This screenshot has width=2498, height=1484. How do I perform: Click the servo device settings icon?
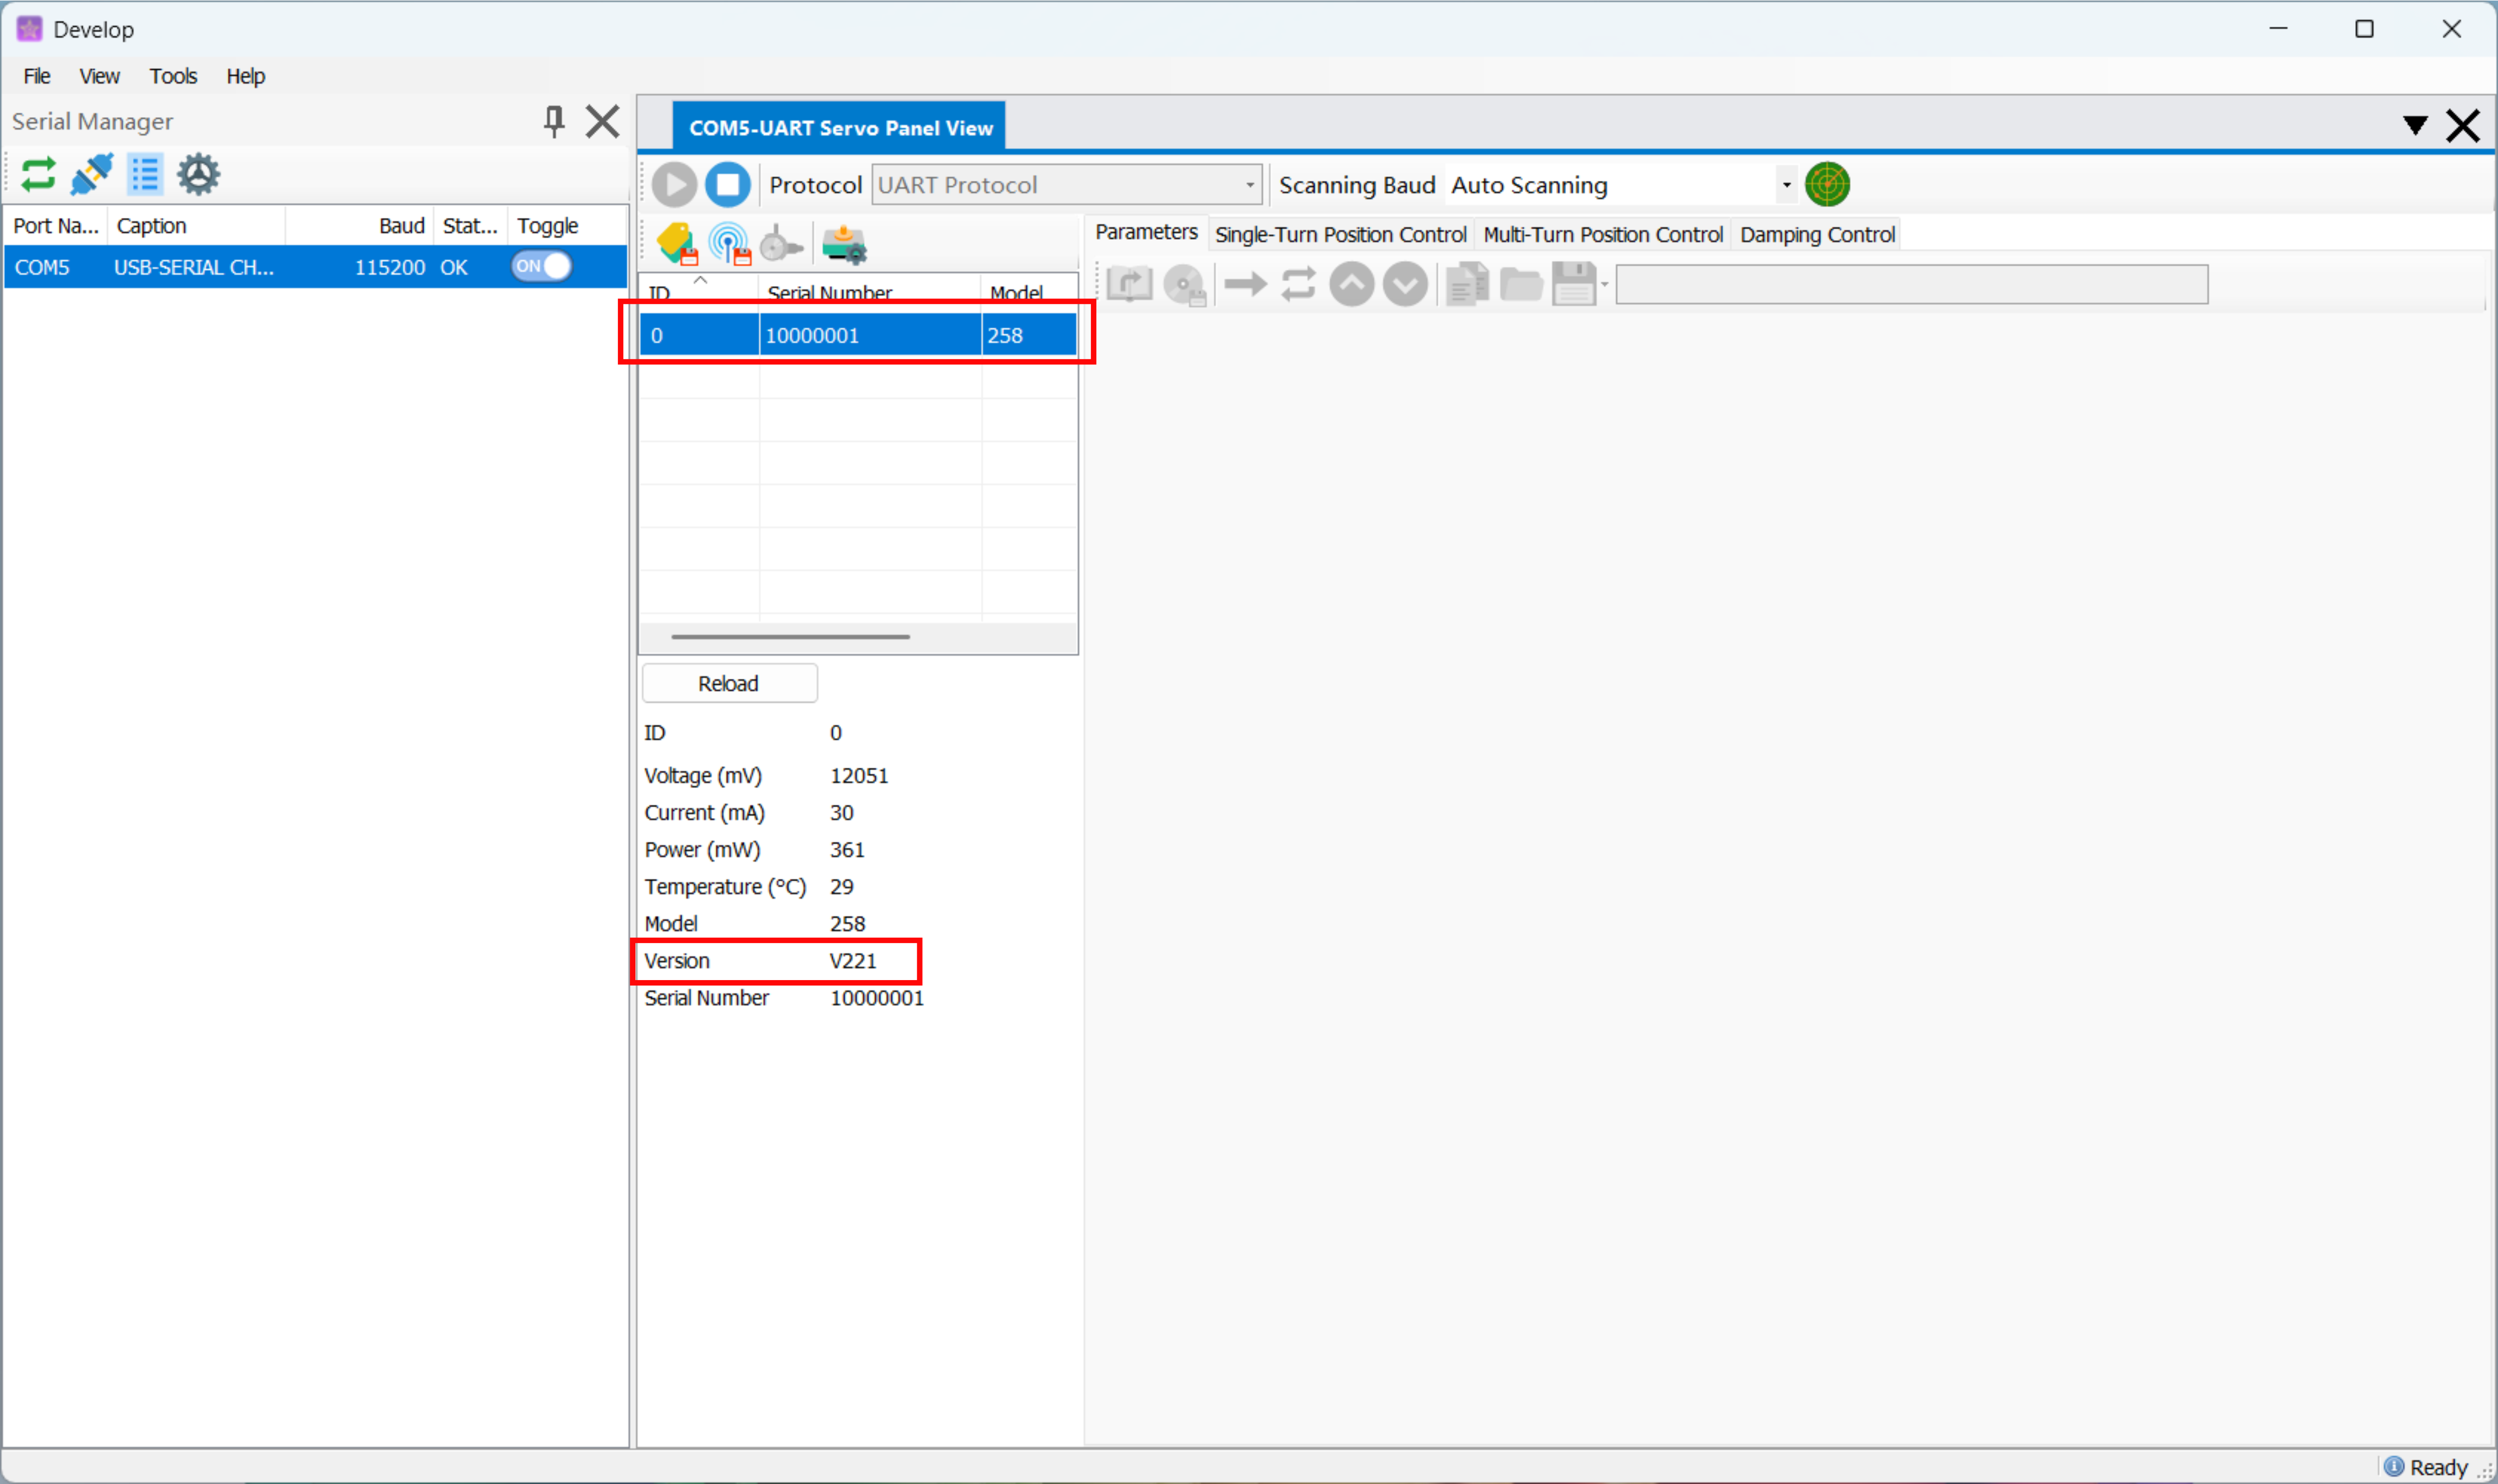tap(844, 243)
